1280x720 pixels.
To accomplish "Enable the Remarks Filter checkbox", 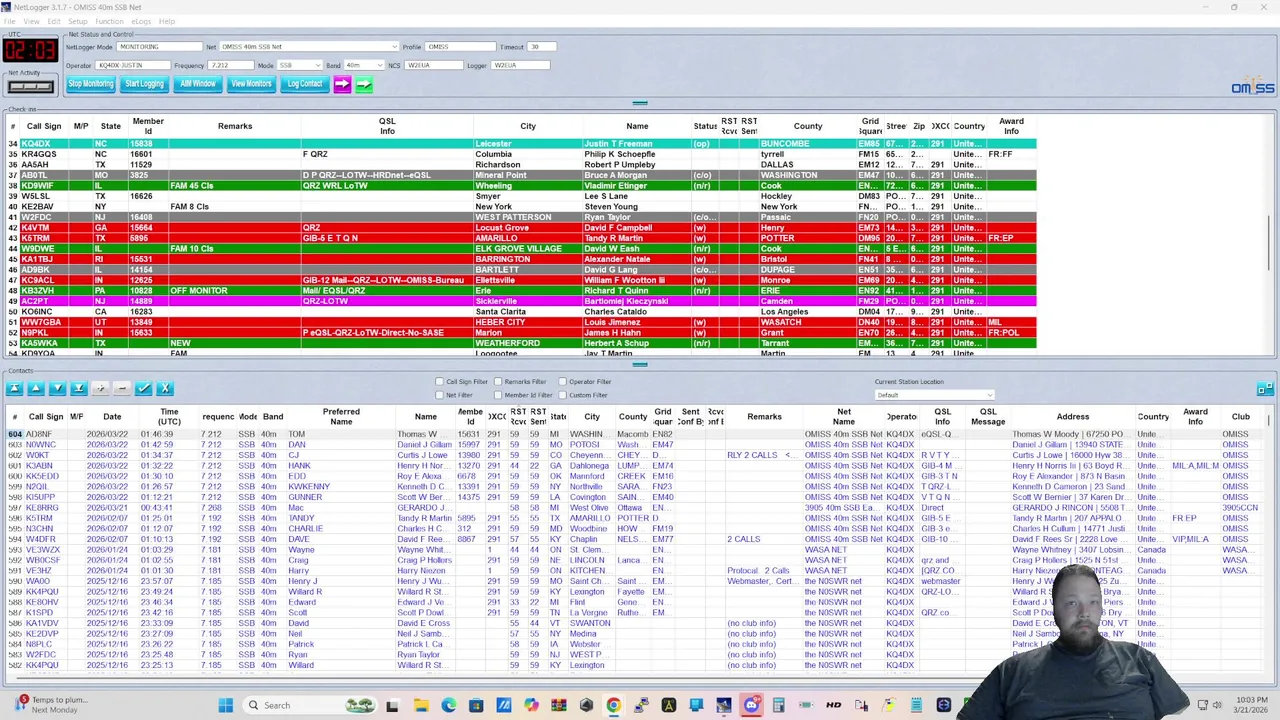I will pos(497,381).
